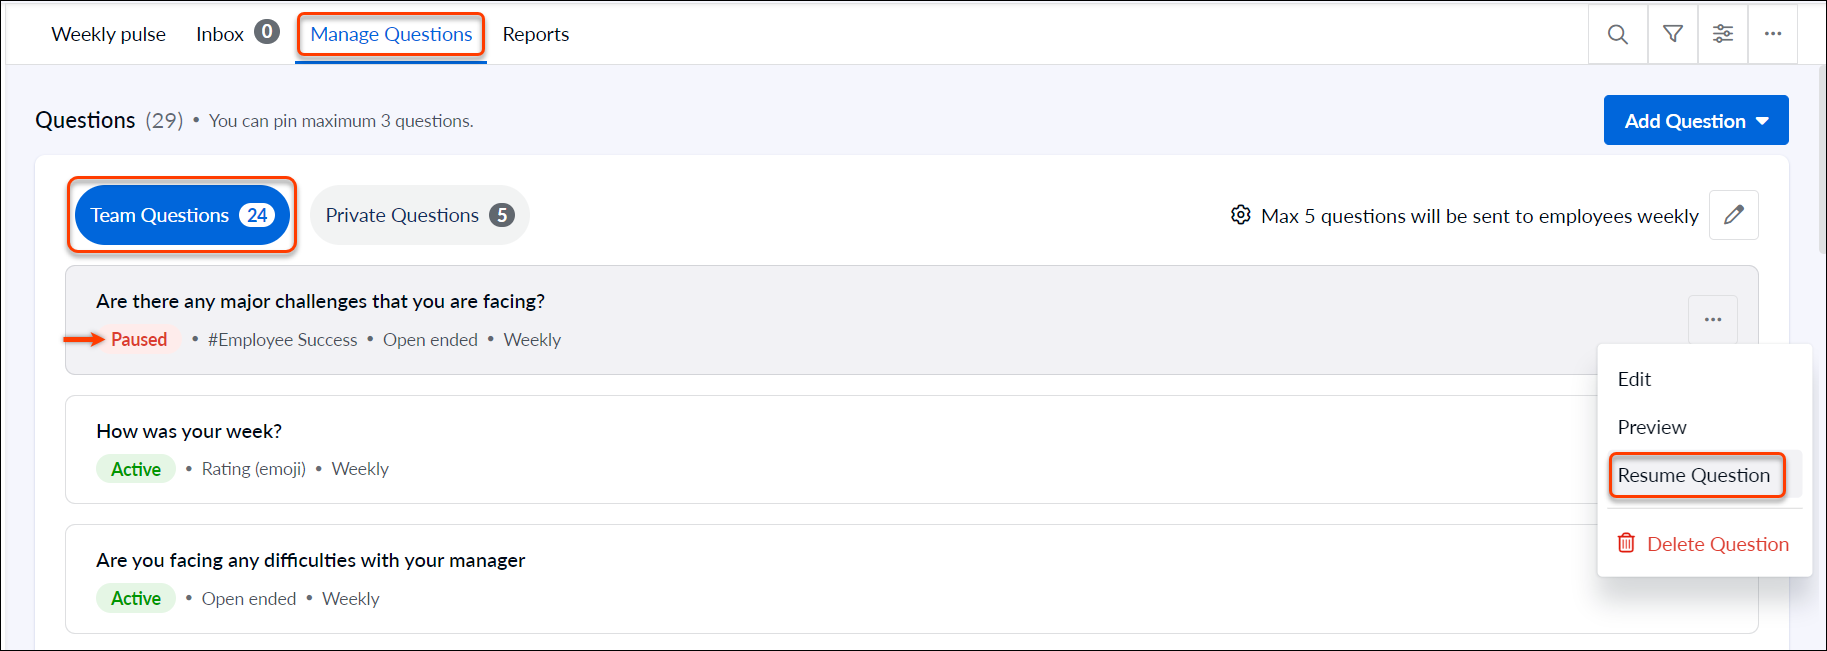Open the top-right more options ellipsis
This screenshot has height=651, width=1827.
[1773, 34]
